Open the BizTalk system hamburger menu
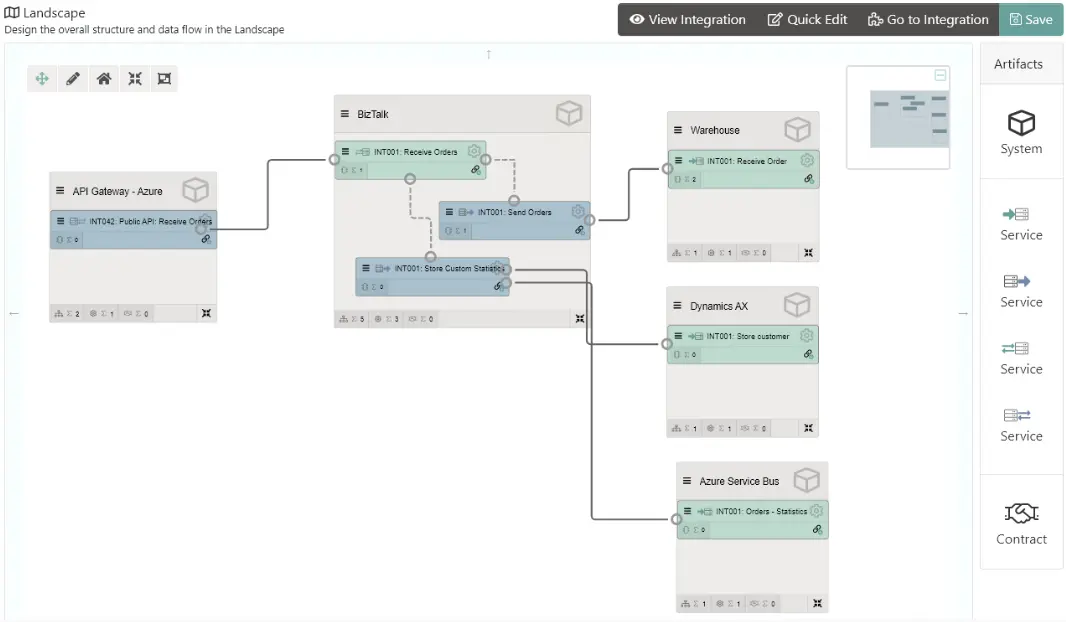This screenshot has width=1066, height=622. click(345, 114)
